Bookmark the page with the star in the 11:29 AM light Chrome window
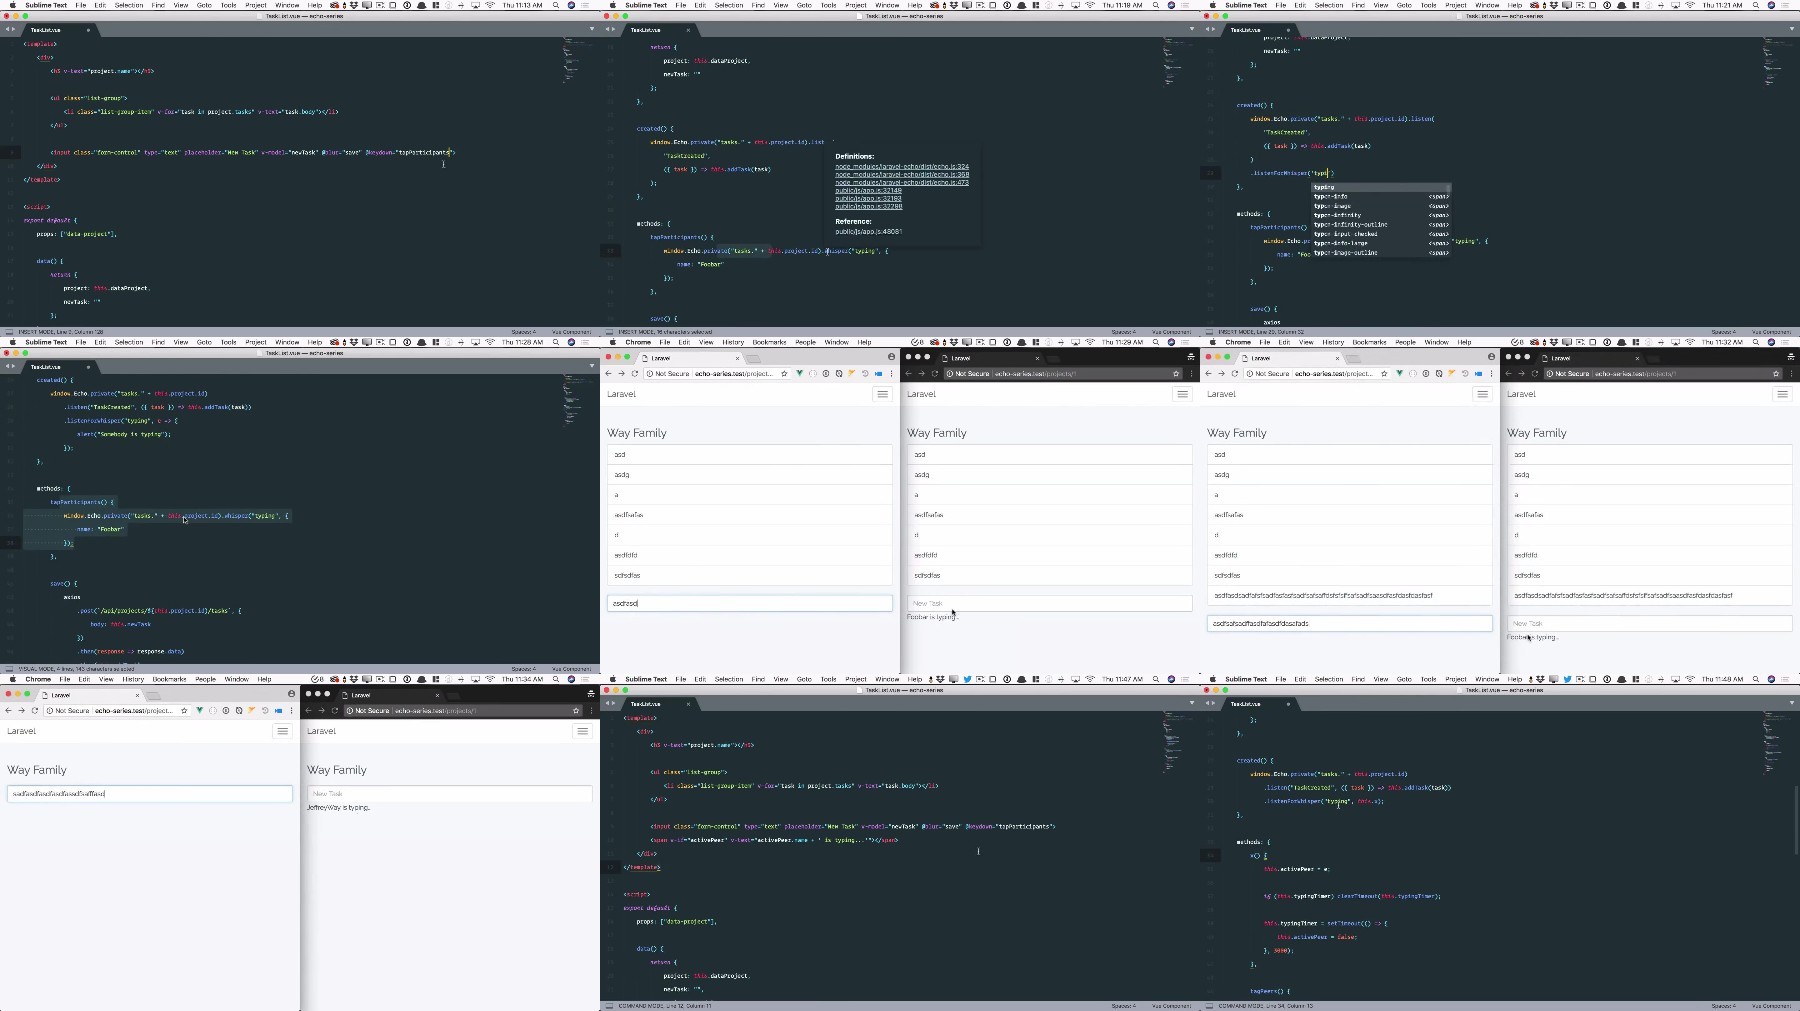Viewport: 1800px width, 1011px height. pyautogui.click(x=784, y=373)
